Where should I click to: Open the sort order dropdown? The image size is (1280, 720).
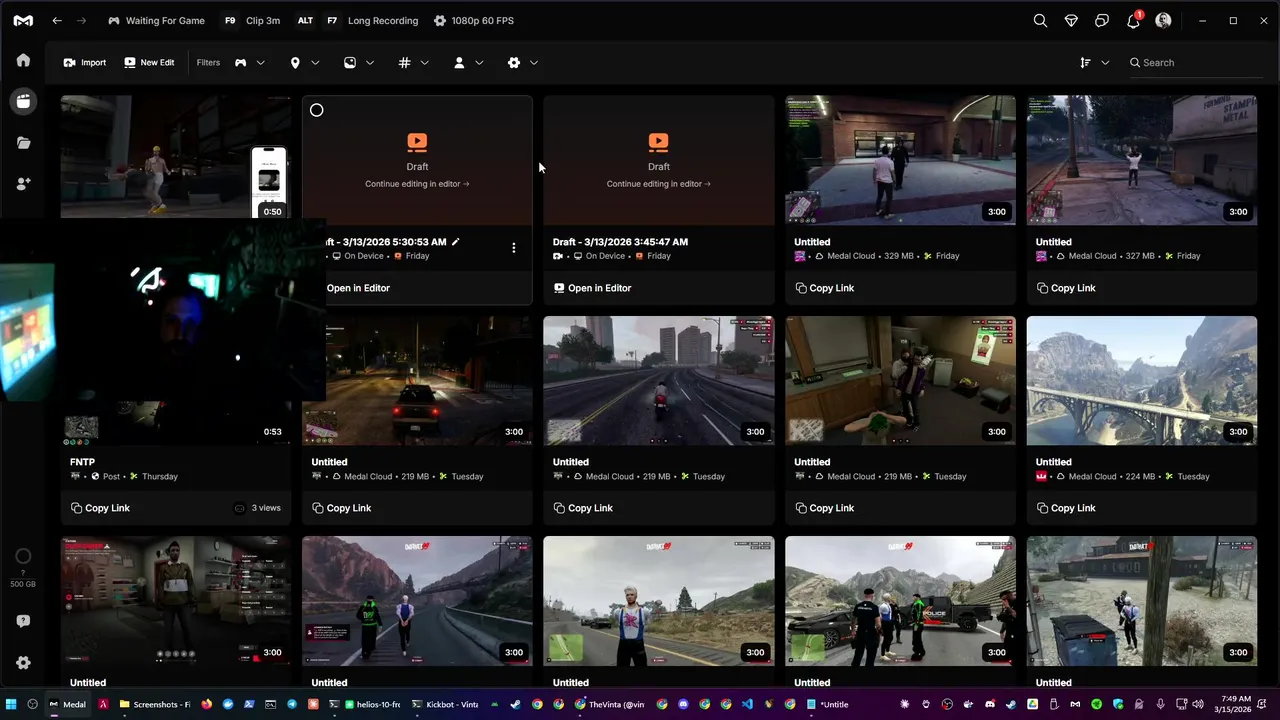[1095, 62]
